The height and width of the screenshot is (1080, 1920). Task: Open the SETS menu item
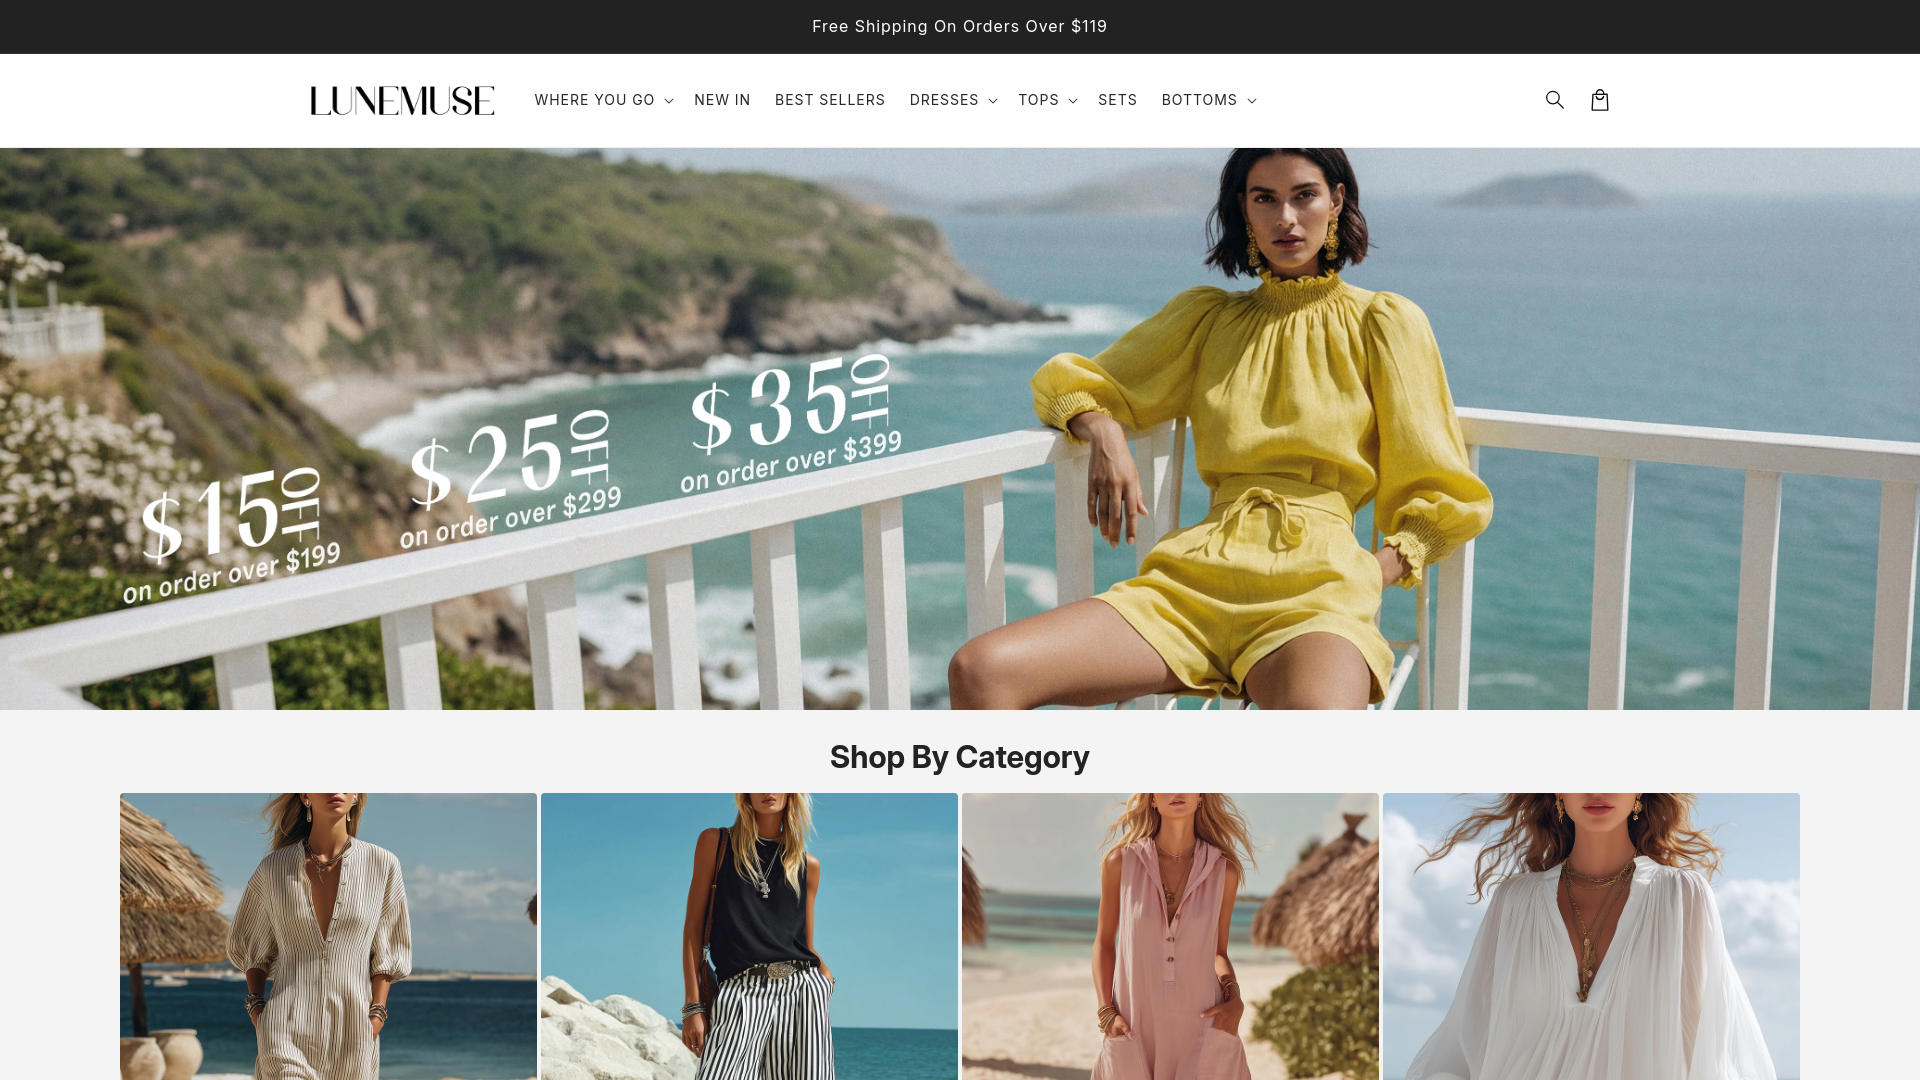pyautogui.click(x=1117, y=100)
